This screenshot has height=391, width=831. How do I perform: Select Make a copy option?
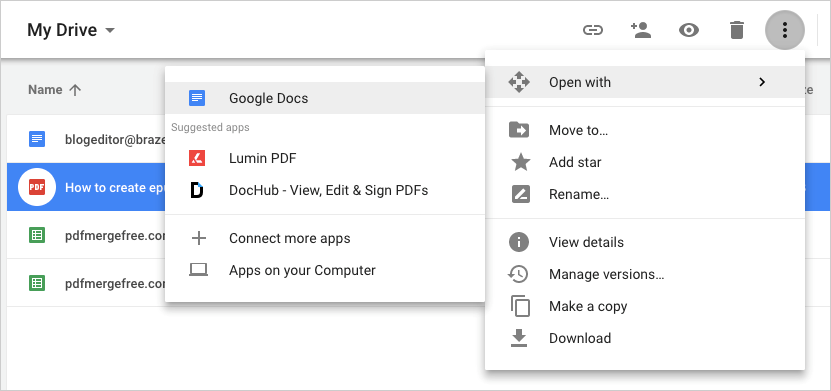(645, 306)
